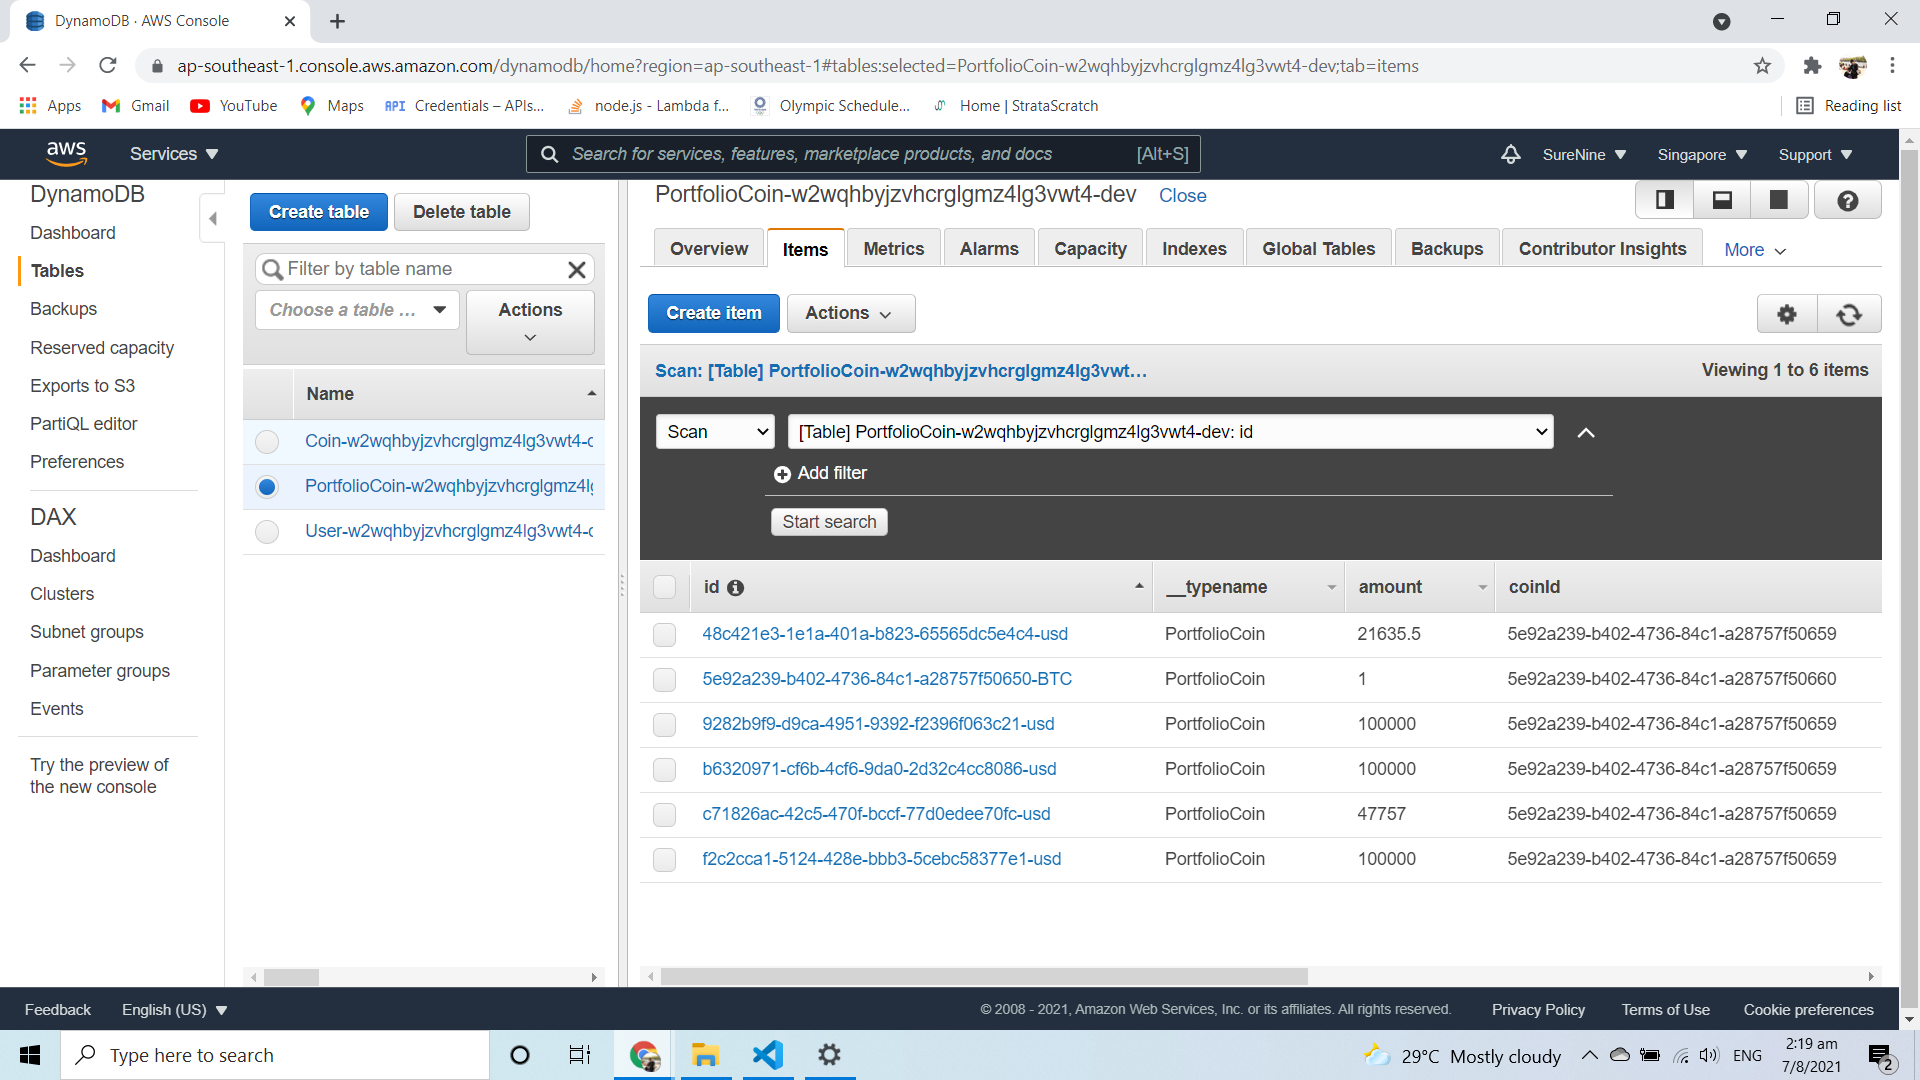This screenshot has height=1080, width=1920.
Task: Click the info icon next to the id column
Action: 735,588
